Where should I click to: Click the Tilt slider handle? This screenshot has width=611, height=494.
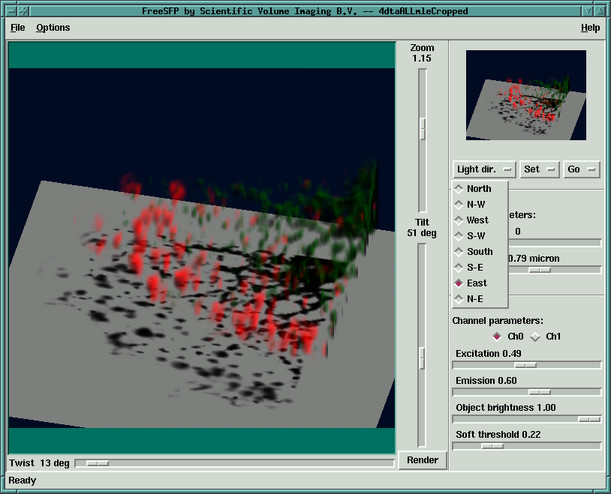tap(422, 358)
